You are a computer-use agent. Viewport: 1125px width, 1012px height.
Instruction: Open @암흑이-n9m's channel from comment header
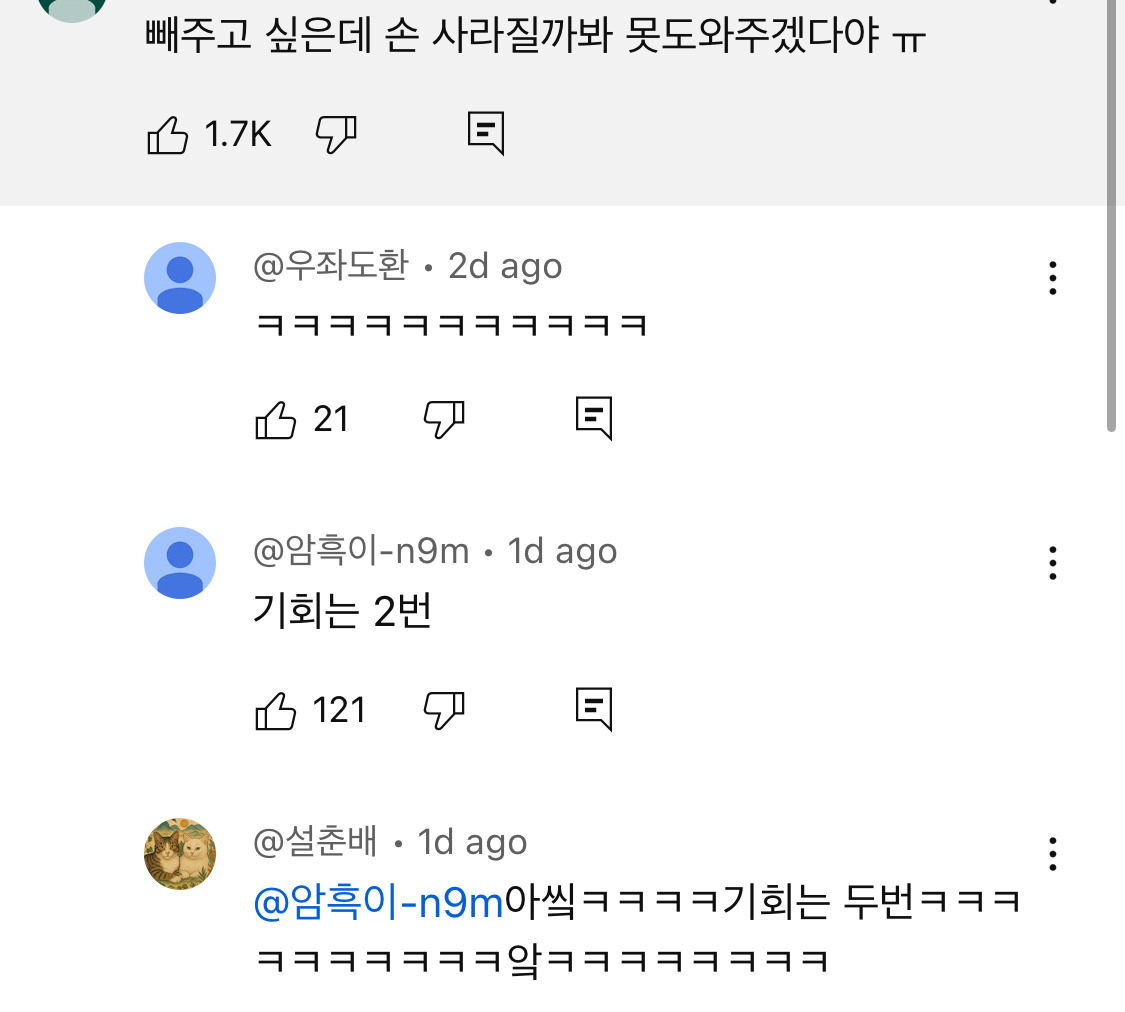point(361,551)
